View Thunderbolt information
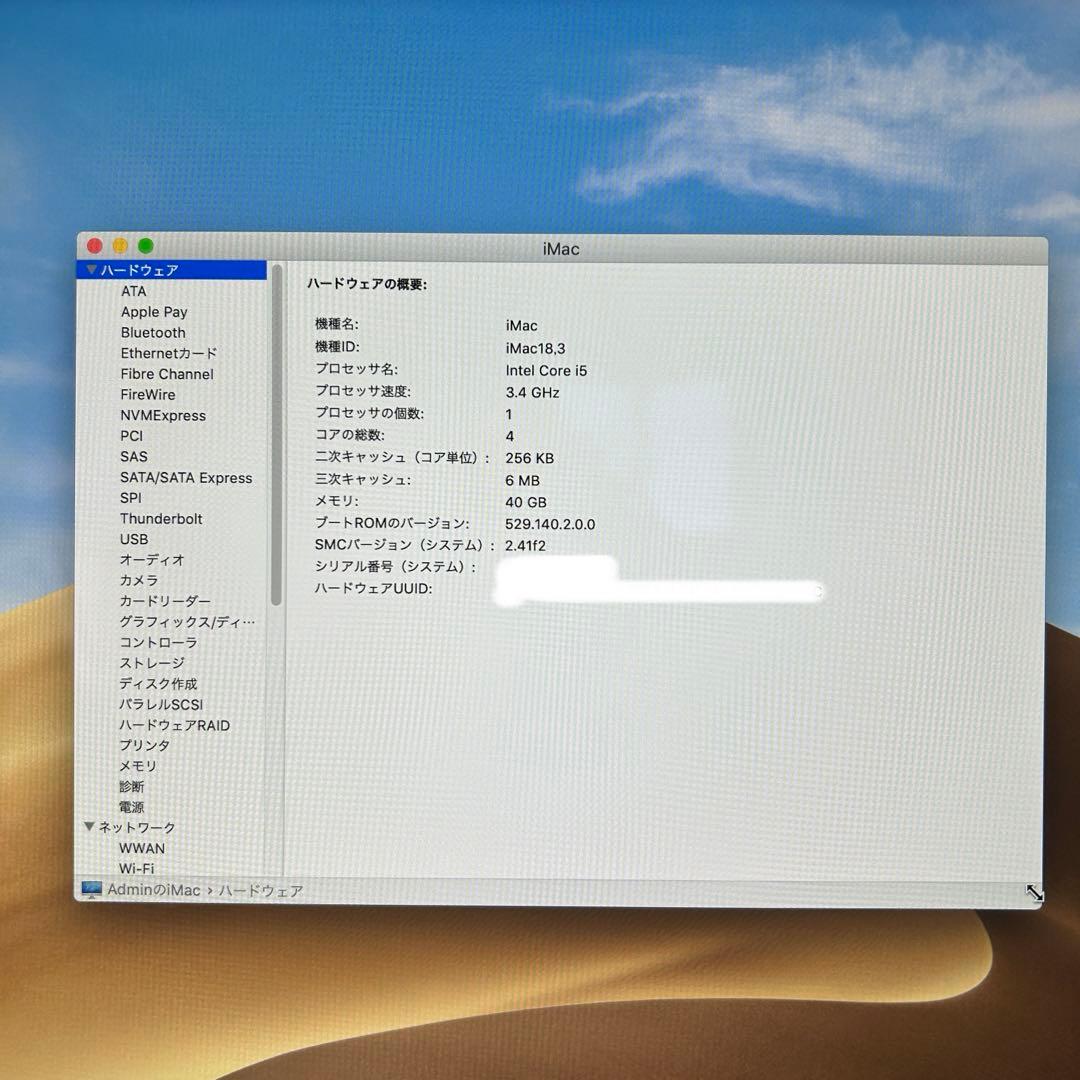The image size is (1080, 1080). tap(160, 519)
